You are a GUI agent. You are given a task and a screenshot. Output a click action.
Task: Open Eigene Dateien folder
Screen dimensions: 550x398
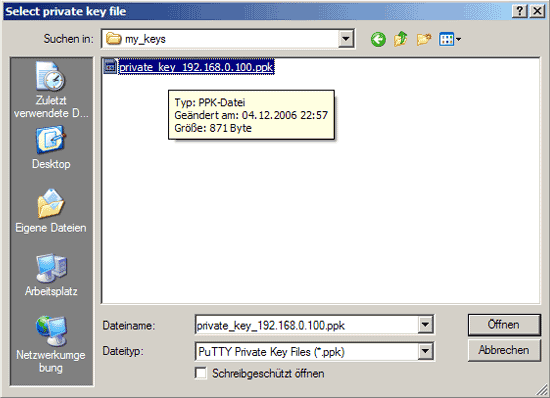(x=51, y=211)
